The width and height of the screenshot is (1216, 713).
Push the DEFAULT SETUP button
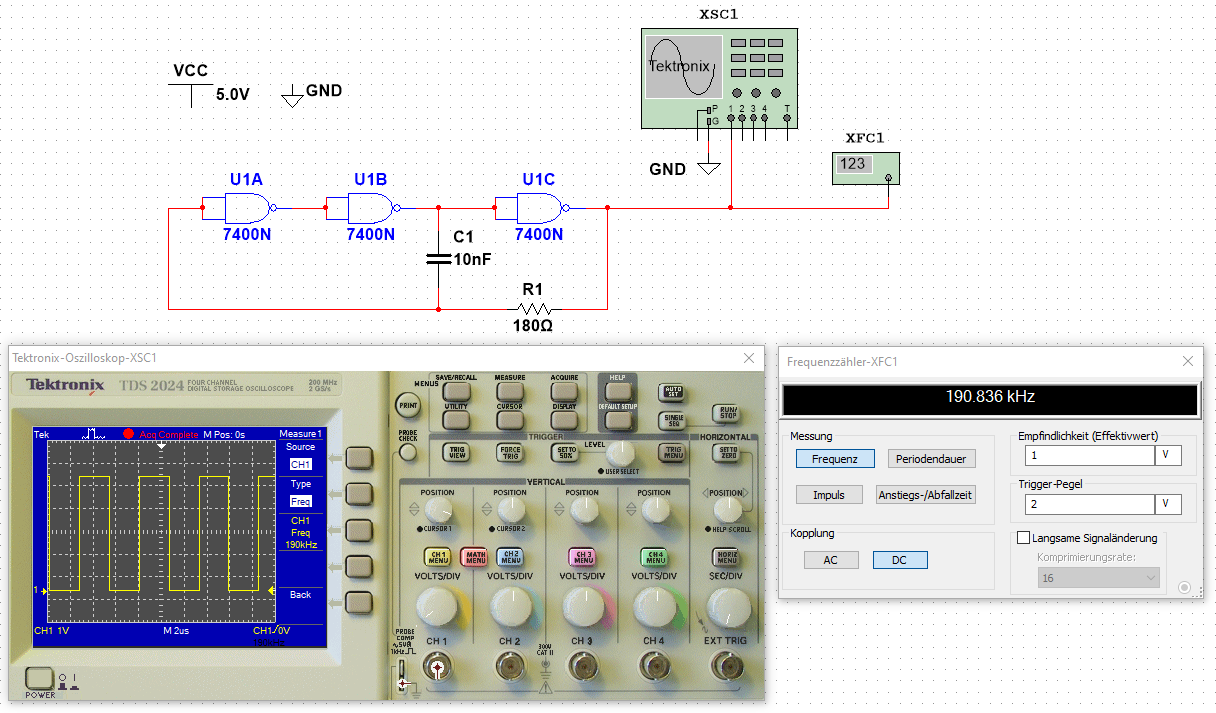[617, 420]
